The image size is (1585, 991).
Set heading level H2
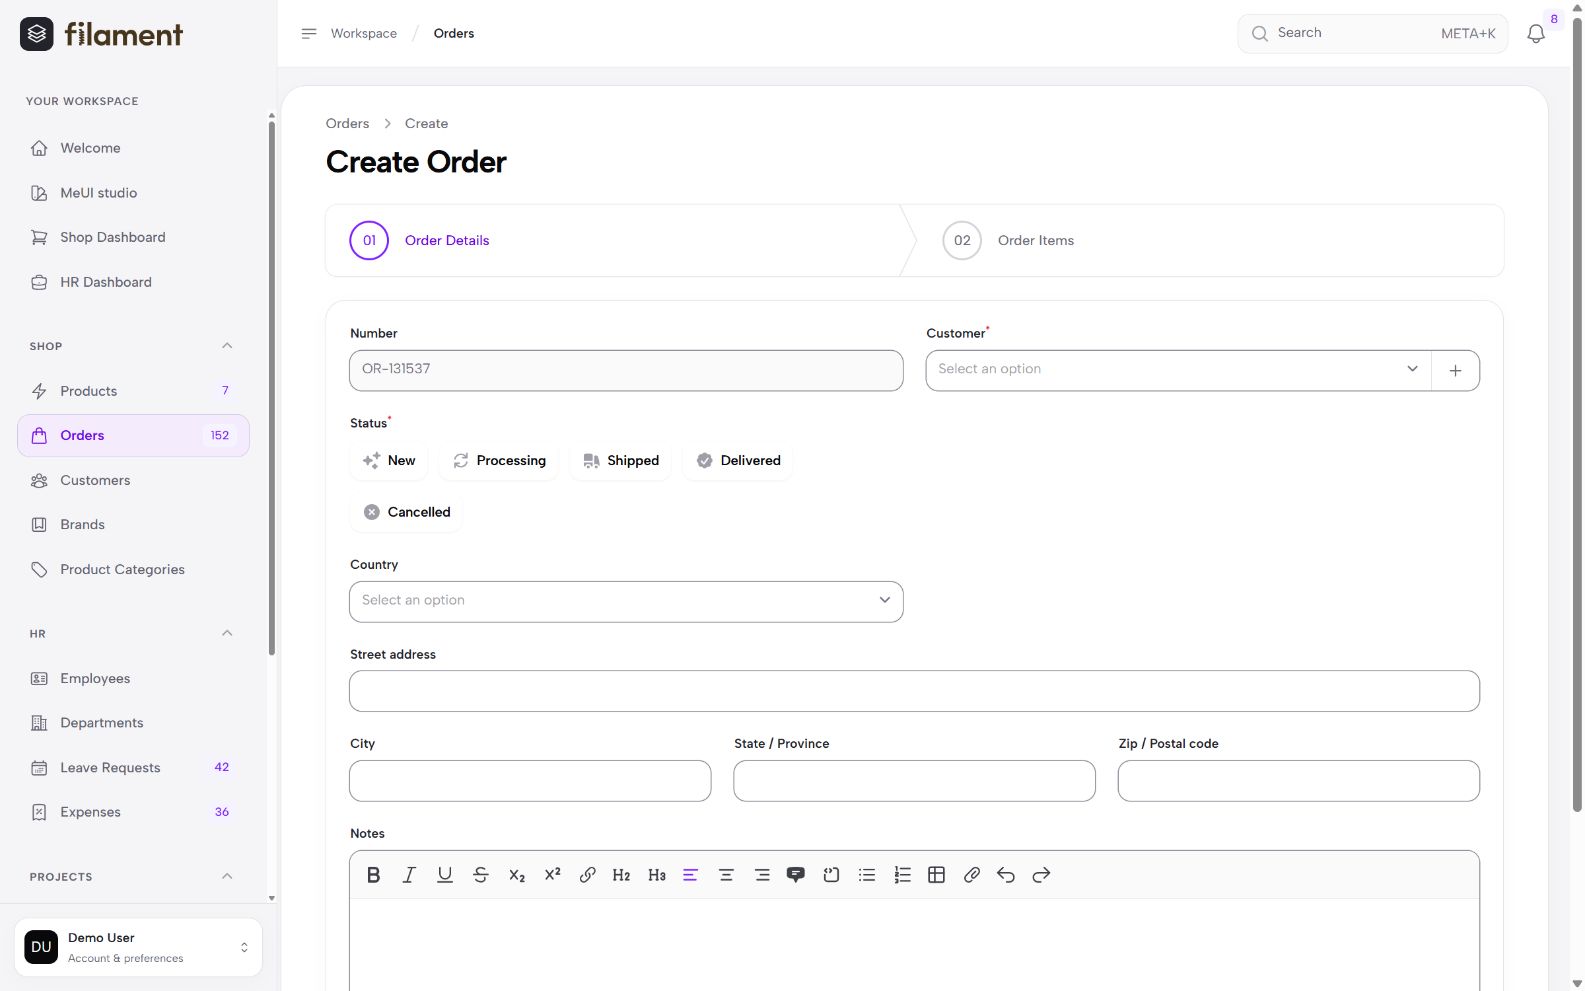621,875
